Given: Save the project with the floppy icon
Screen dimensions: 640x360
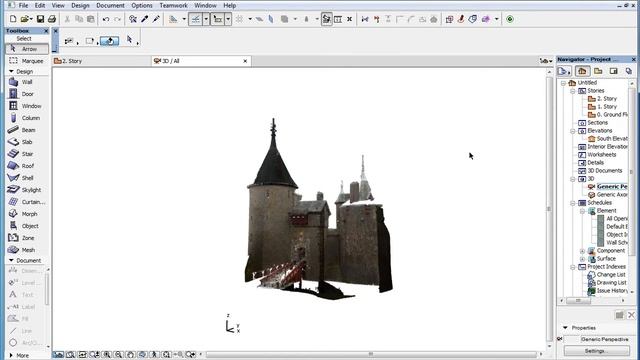Looking at the screenshot, I should click(40, 19).
